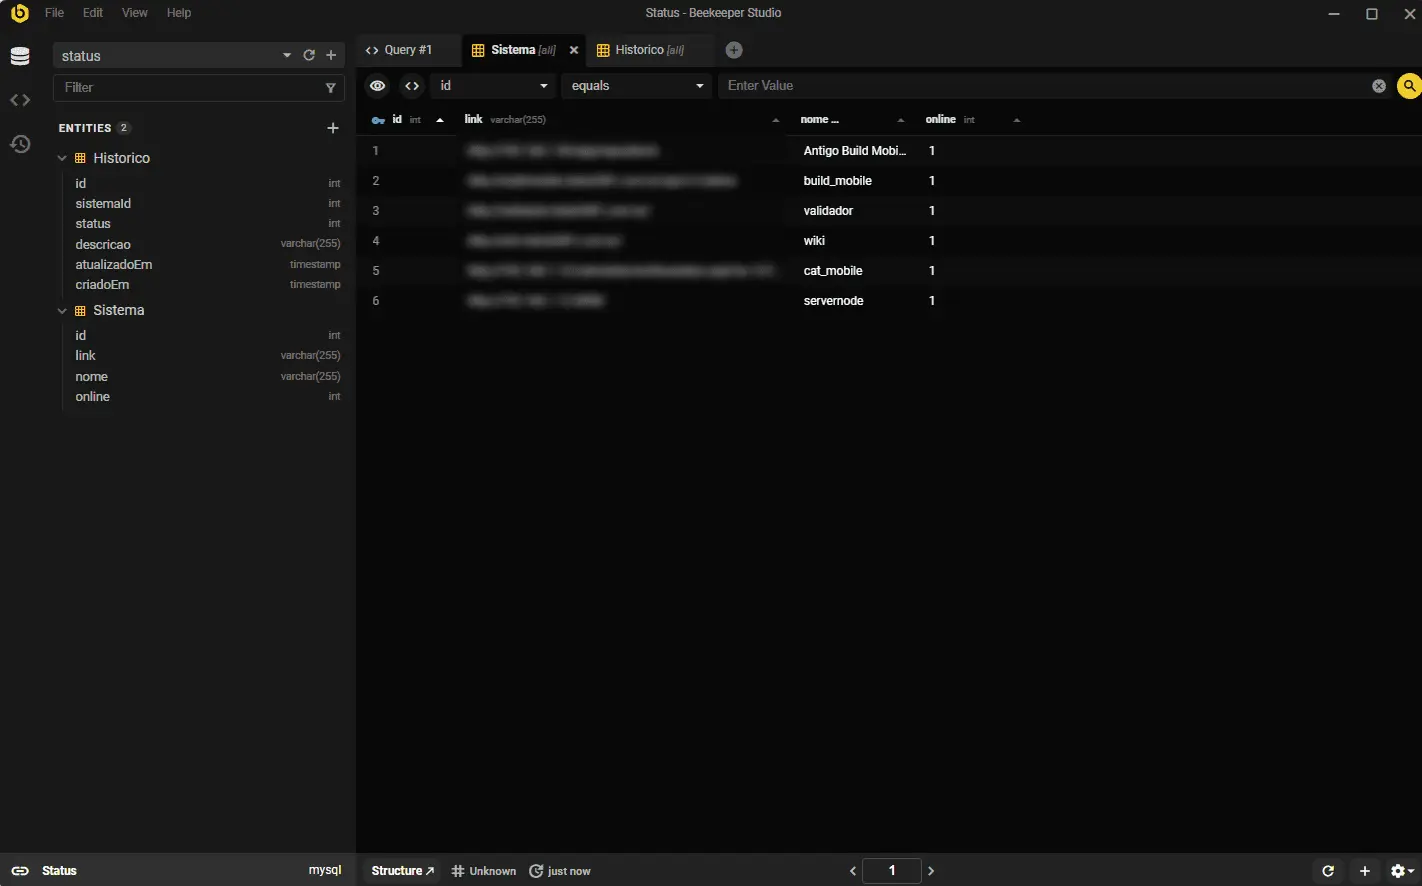Screen dimensions: 1422x886
Task: Click the Historico table icon in sidebar
Action: [x=81, y=158]
